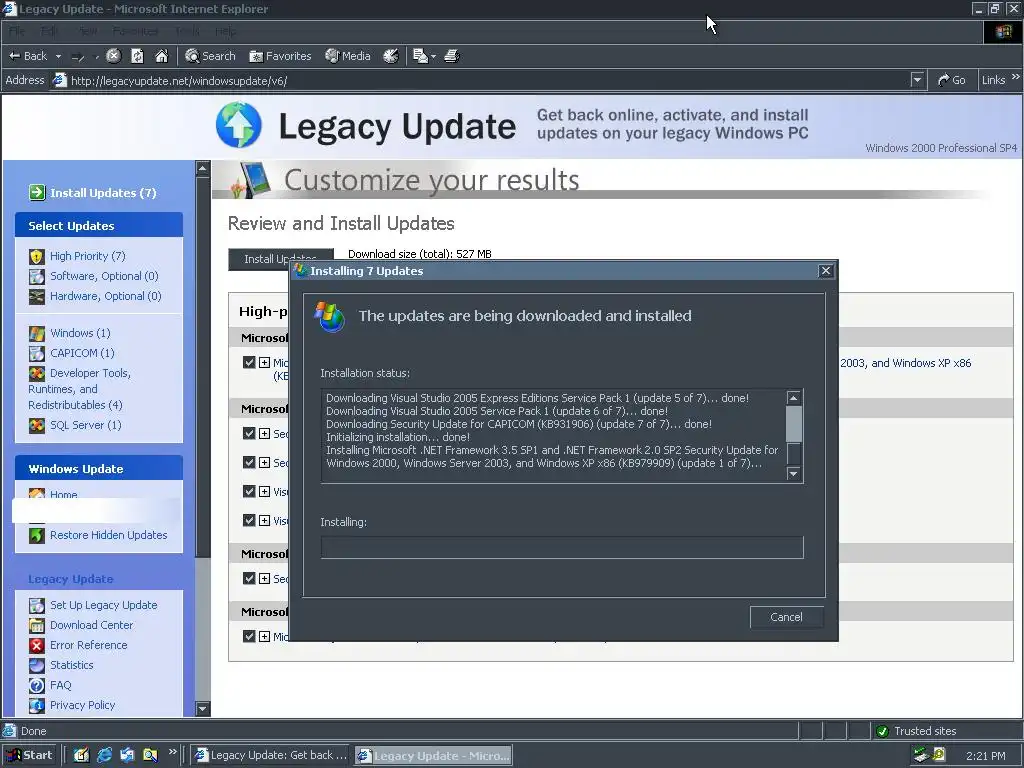Click the Trusted sites status indicator
Screen dimensions: 1024x768
click(916, 731)
